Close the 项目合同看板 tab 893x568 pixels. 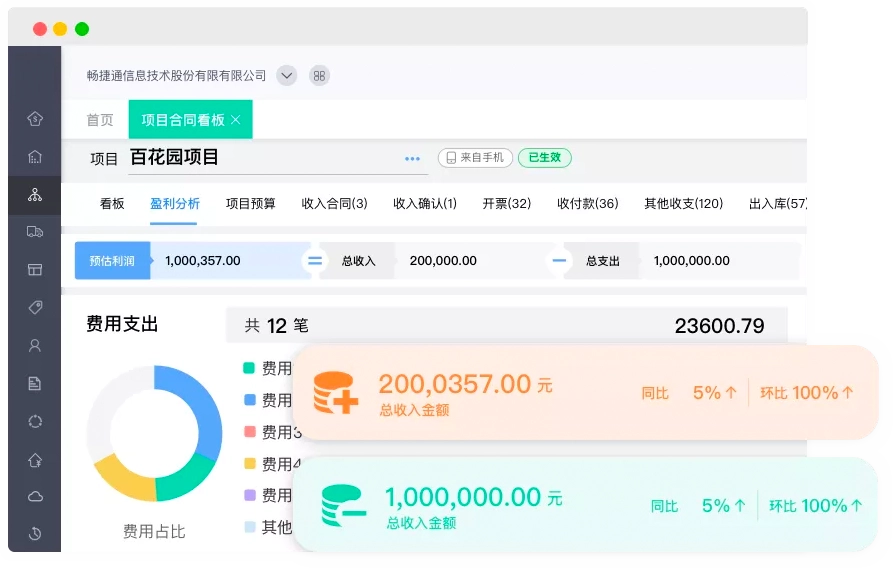point(236,120)
